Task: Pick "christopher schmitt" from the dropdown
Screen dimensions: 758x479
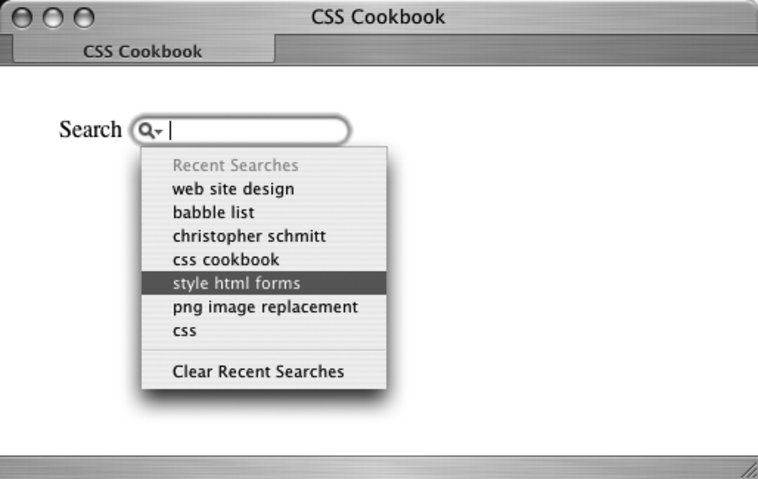Action: 249,236
